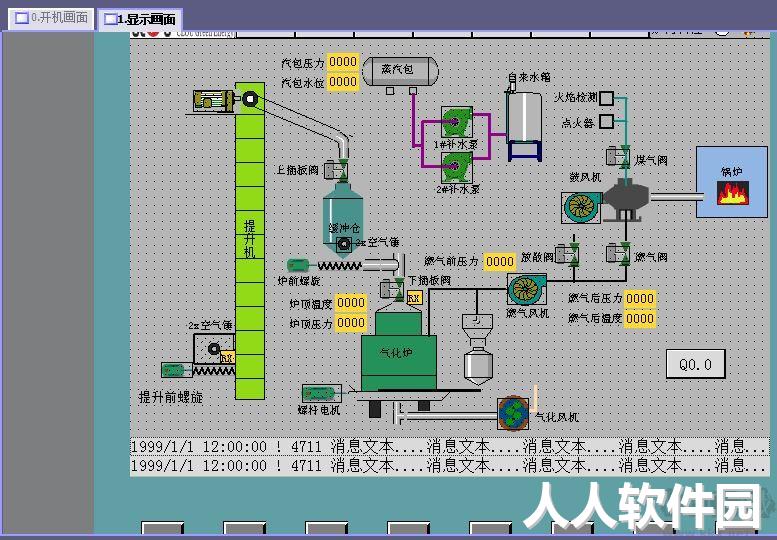Select the 1.显示画面 tab
Viewport: 777px width, 540px height.
(x=140, y=19)
